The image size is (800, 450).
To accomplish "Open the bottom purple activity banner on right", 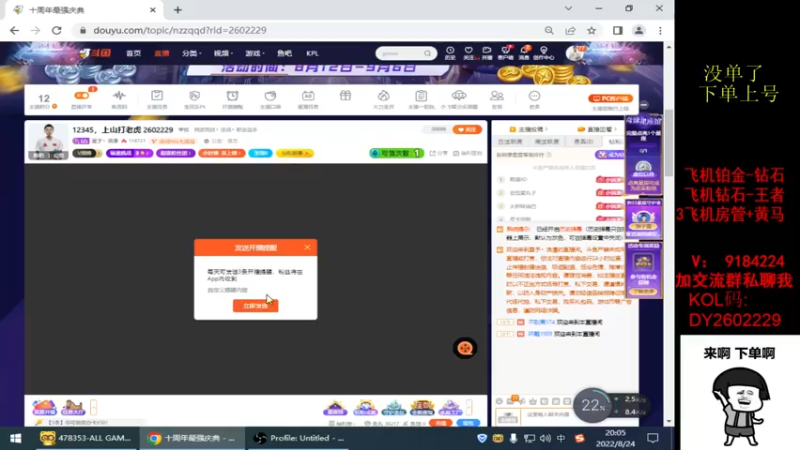I will point(643,270).
